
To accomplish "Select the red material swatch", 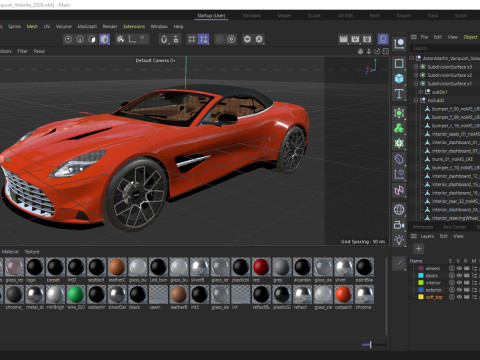I will coord(261,267).
